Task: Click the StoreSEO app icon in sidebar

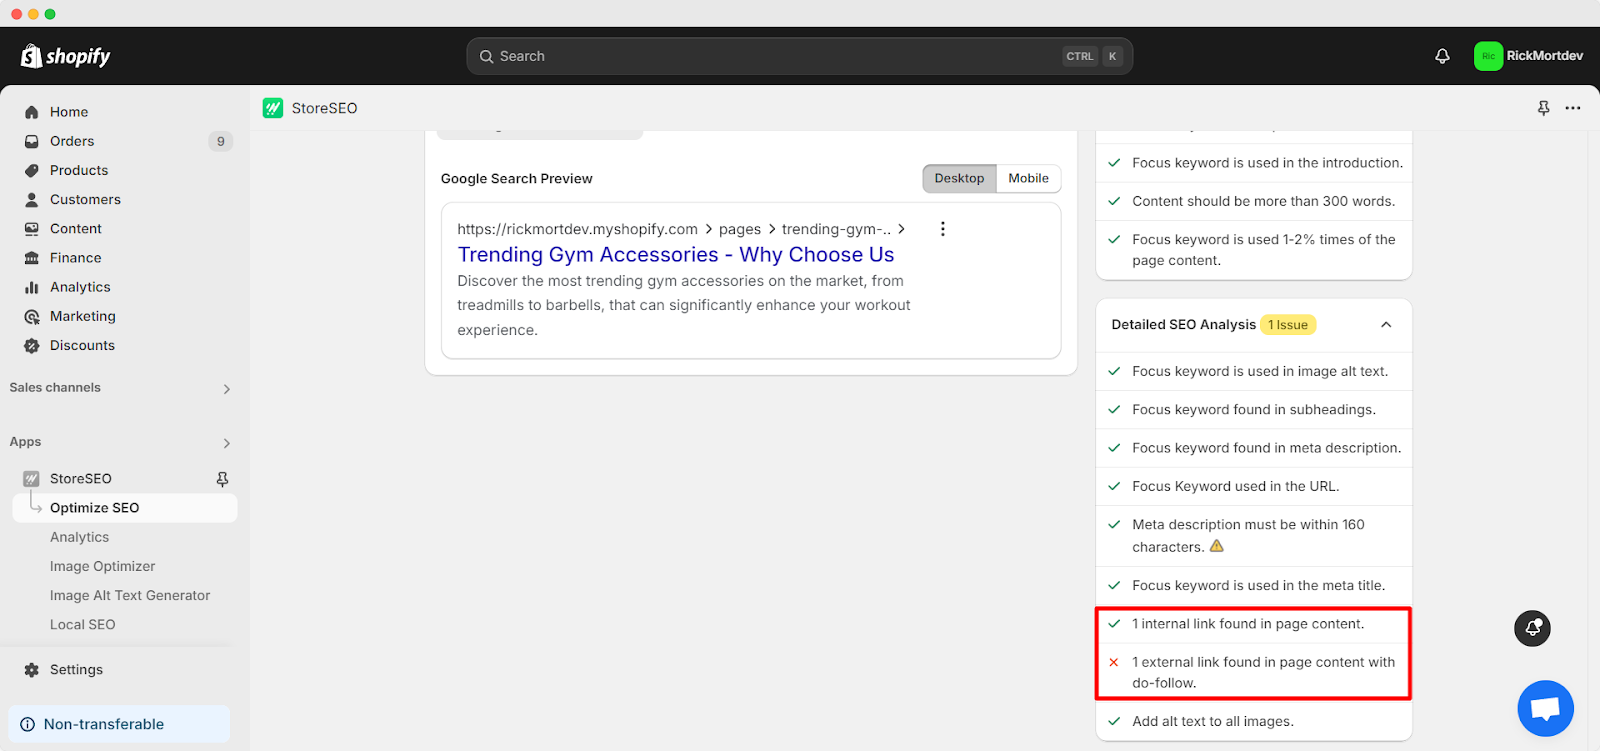Action: [32, 478]
